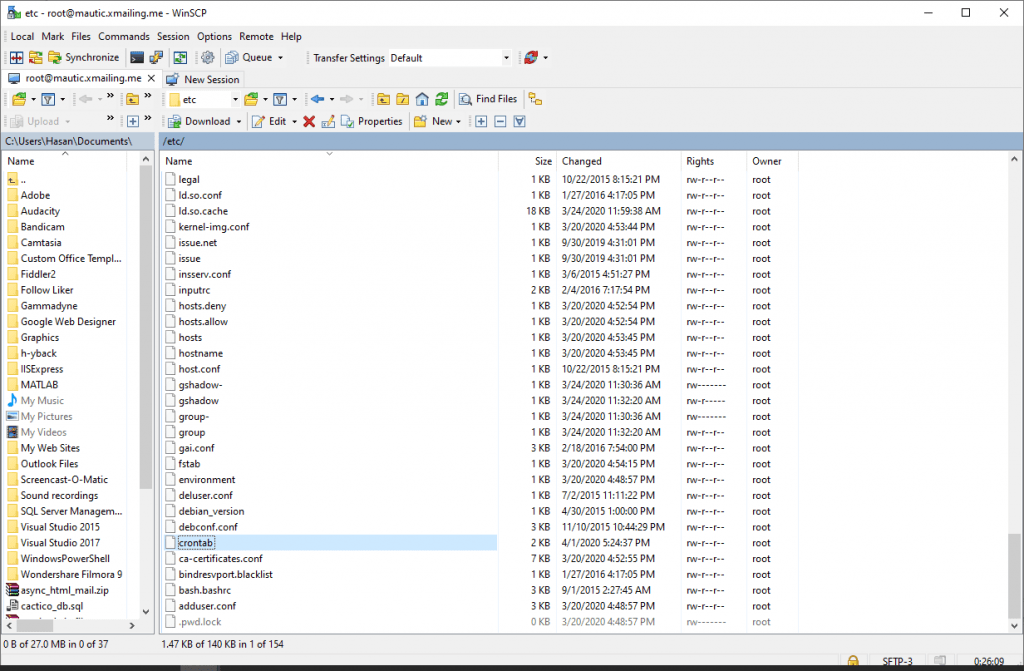The height and width of the screenshot is (671, 1024).
Task: Open the remote filter settings
Action: pos(279,98)
